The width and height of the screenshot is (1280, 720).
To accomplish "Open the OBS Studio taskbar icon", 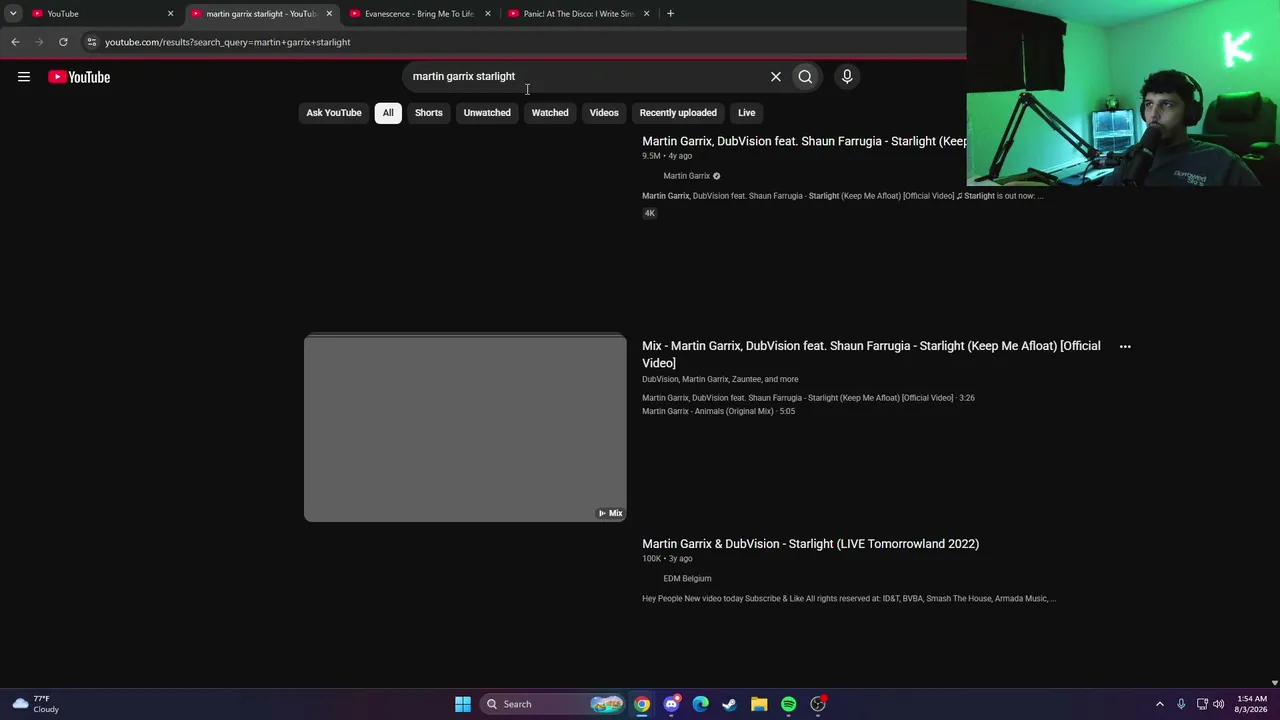I will point(818,704).
